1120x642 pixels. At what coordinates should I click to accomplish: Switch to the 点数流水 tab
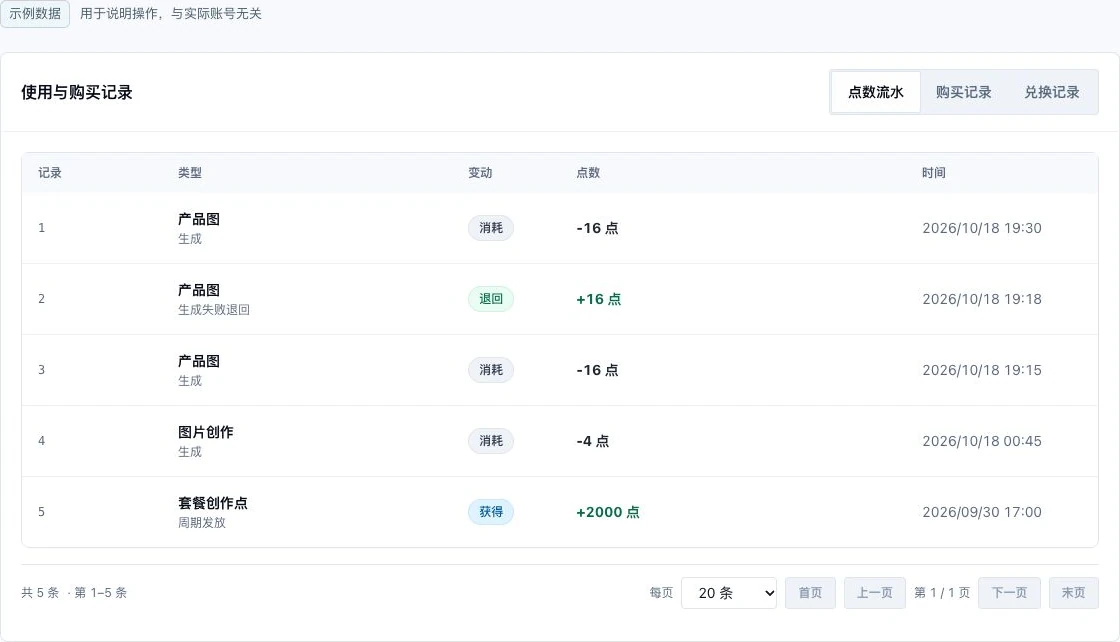click(875, 92)
